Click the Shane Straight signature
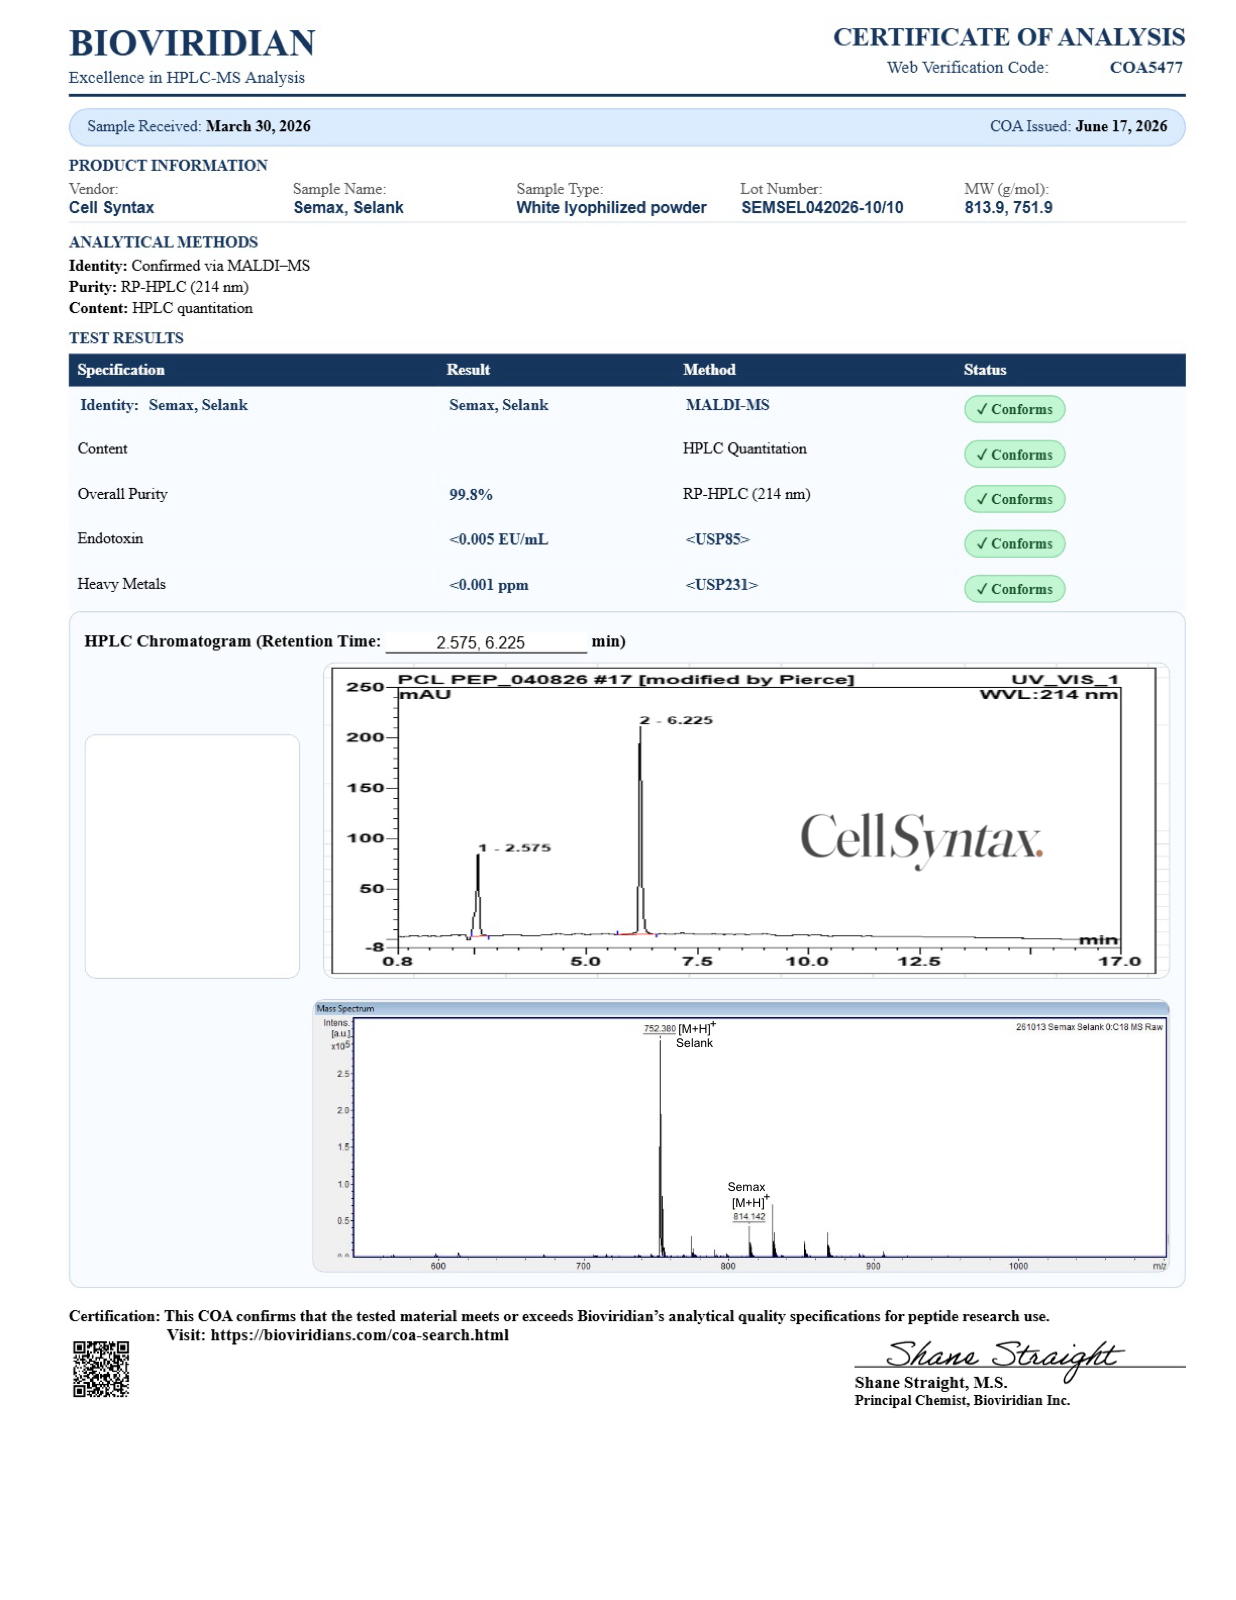Screen dimensions: 1236x1600 (1004, 1356)
